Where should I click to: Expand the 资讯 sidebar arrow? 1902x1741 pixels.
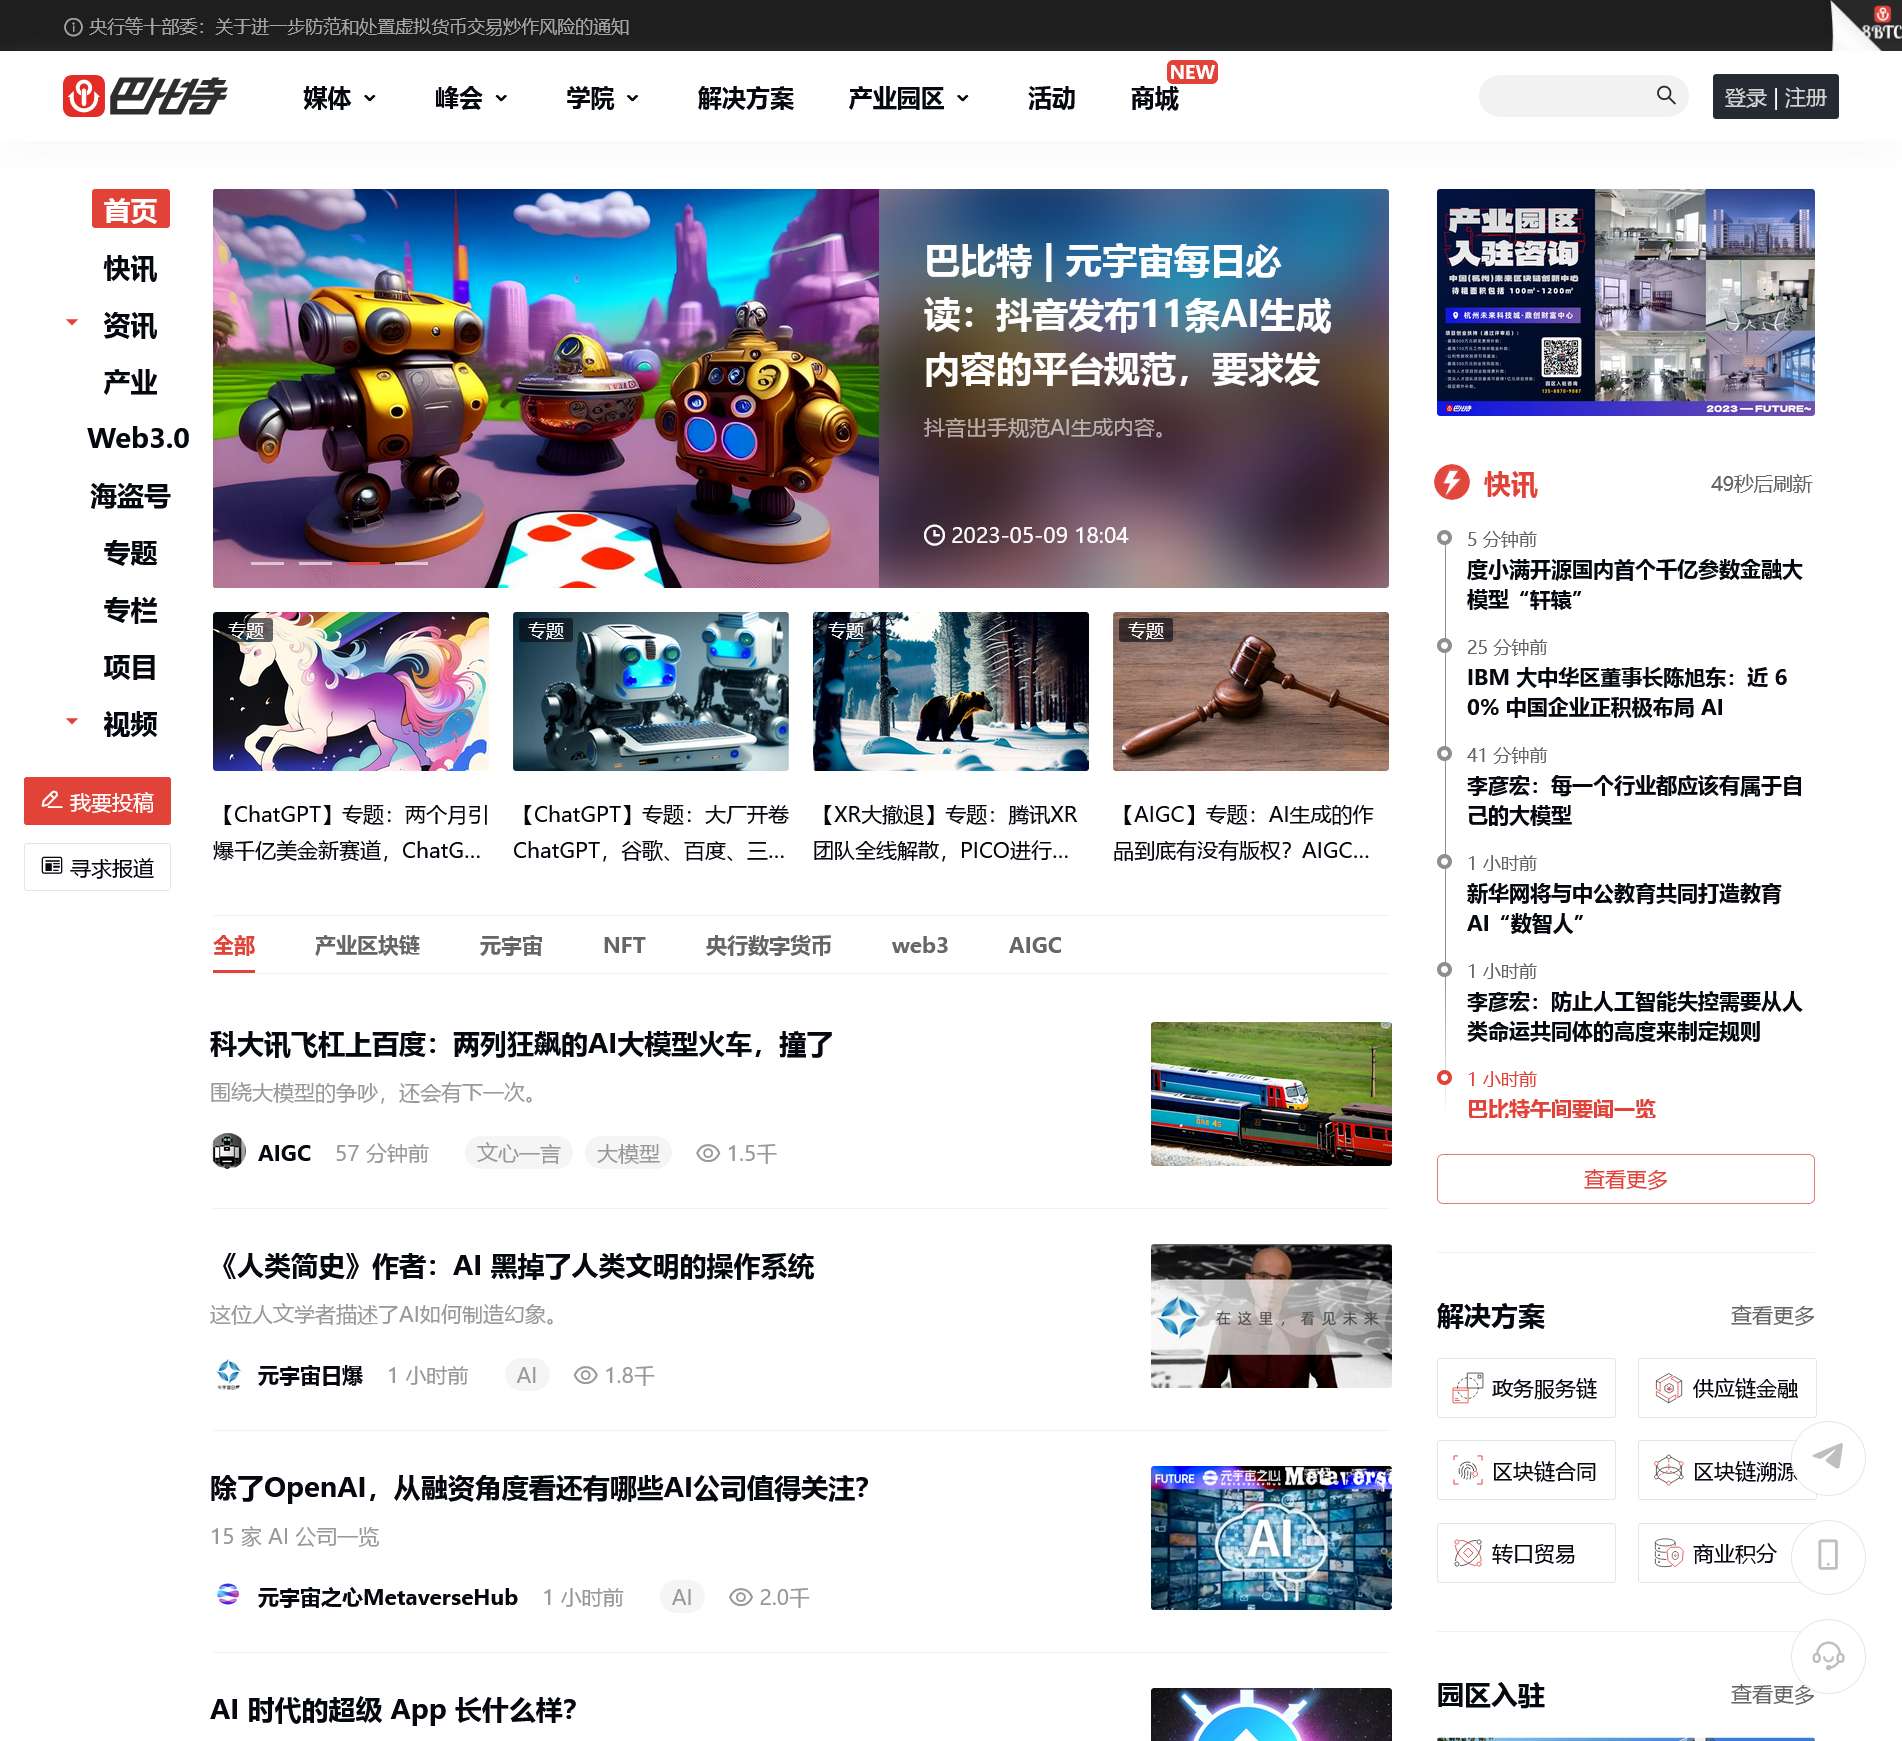(x=71, y=322)
